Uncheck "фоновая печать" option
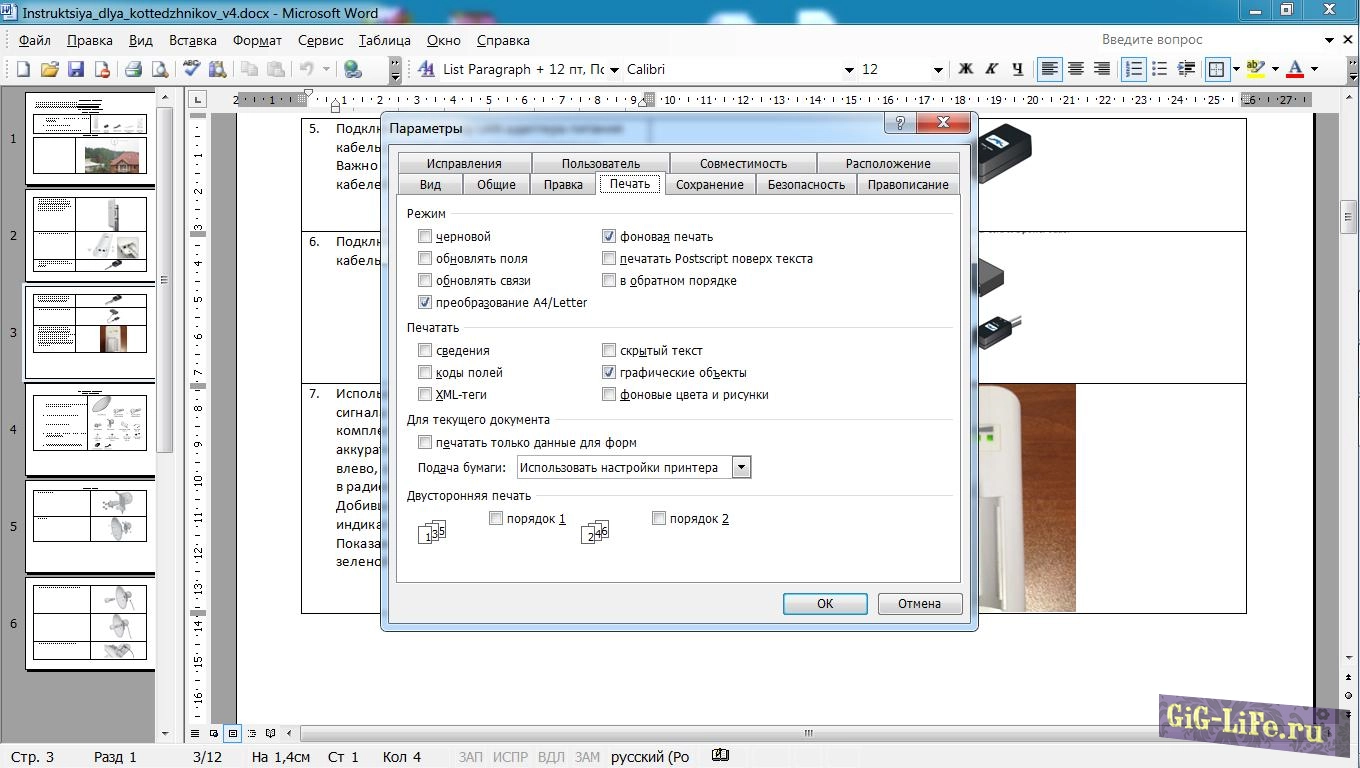This screenshot has height=768, width=1360. pos(609,237)
